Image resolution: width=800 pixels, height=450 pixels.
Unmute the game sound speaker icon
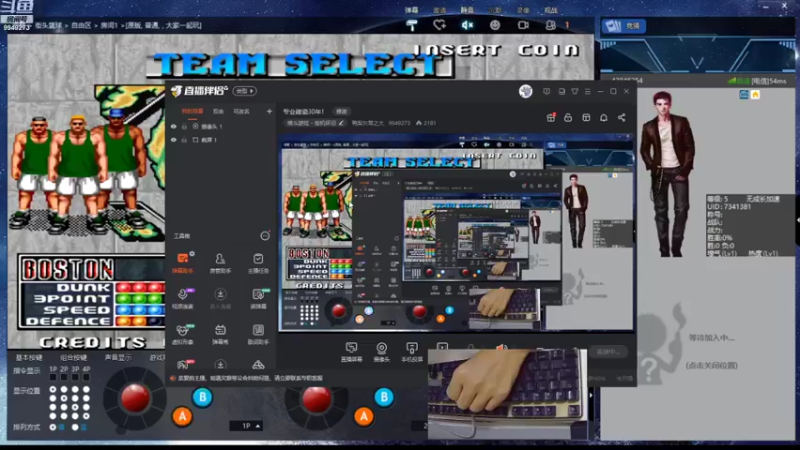point(467,25)
